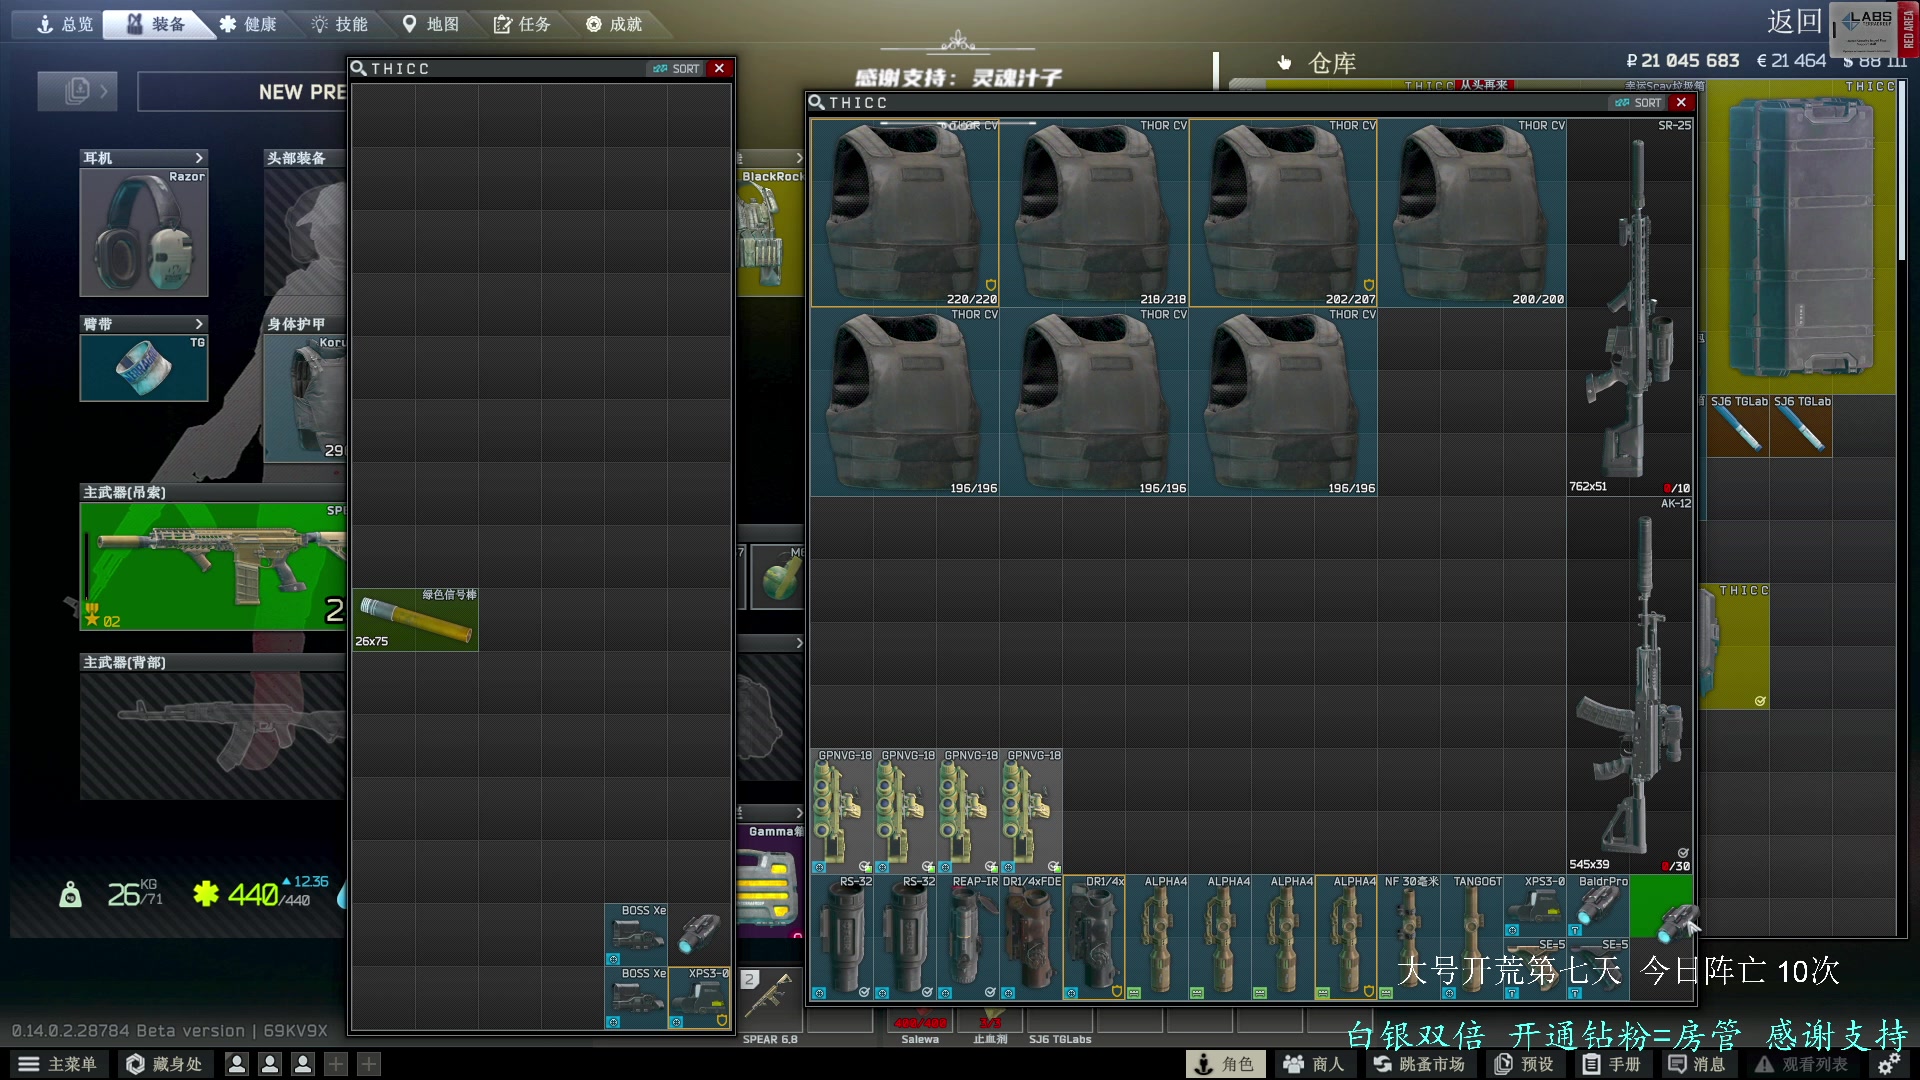1920x1080 pixels.
Task: Click the carried weight value 26/71 KG
Action: pyautogui.click(x=134, y=893)
